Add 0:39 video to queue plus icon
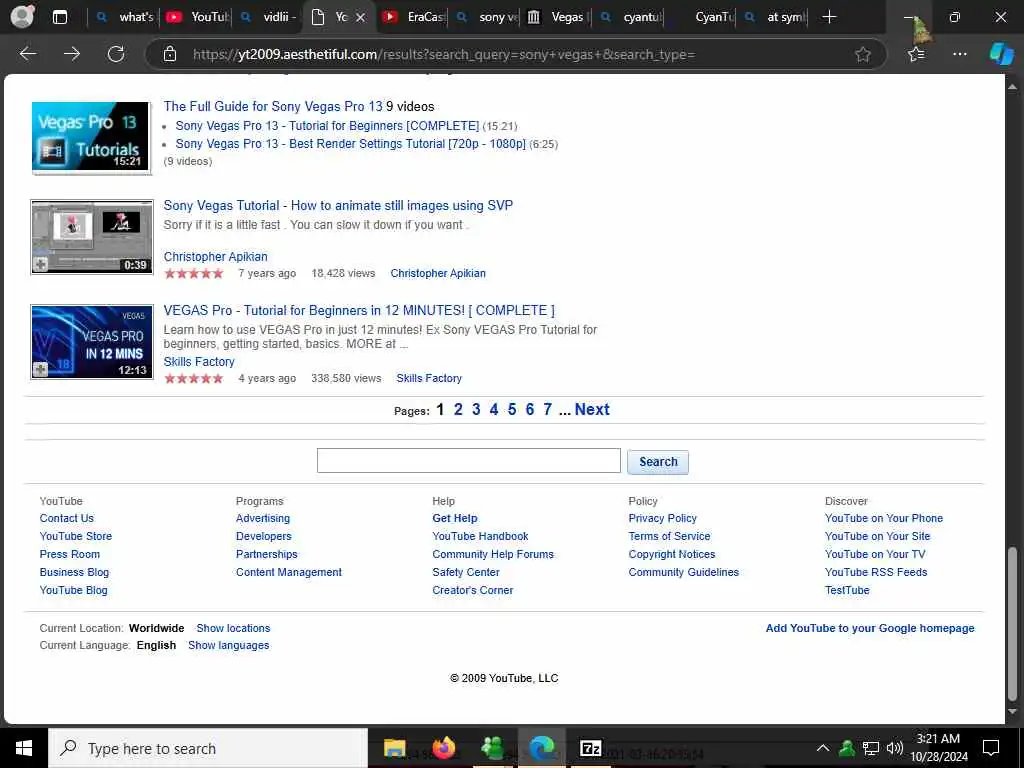Image resolution: width=1024 pixels, height=768 pixels. 40,264
